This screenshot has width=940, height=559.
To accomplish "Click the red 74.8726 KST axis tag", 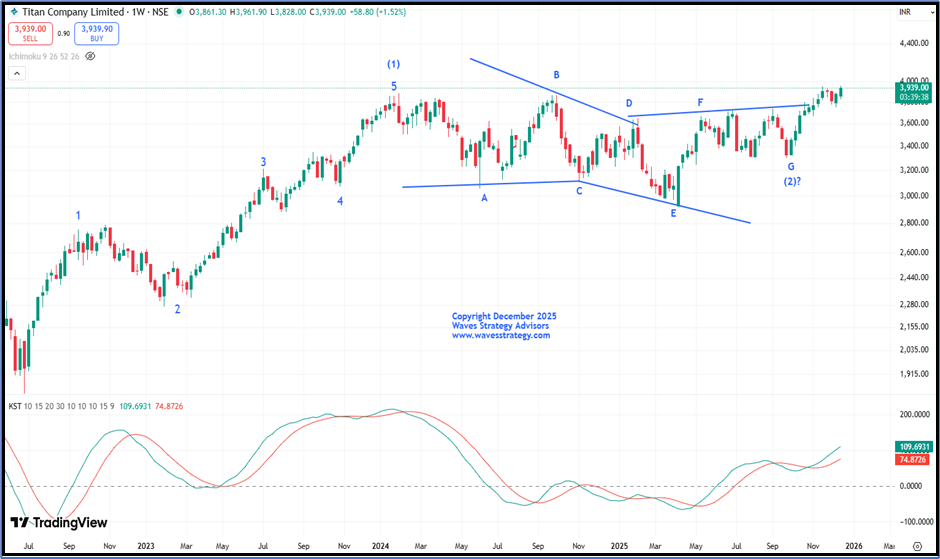I will (913, 459).
